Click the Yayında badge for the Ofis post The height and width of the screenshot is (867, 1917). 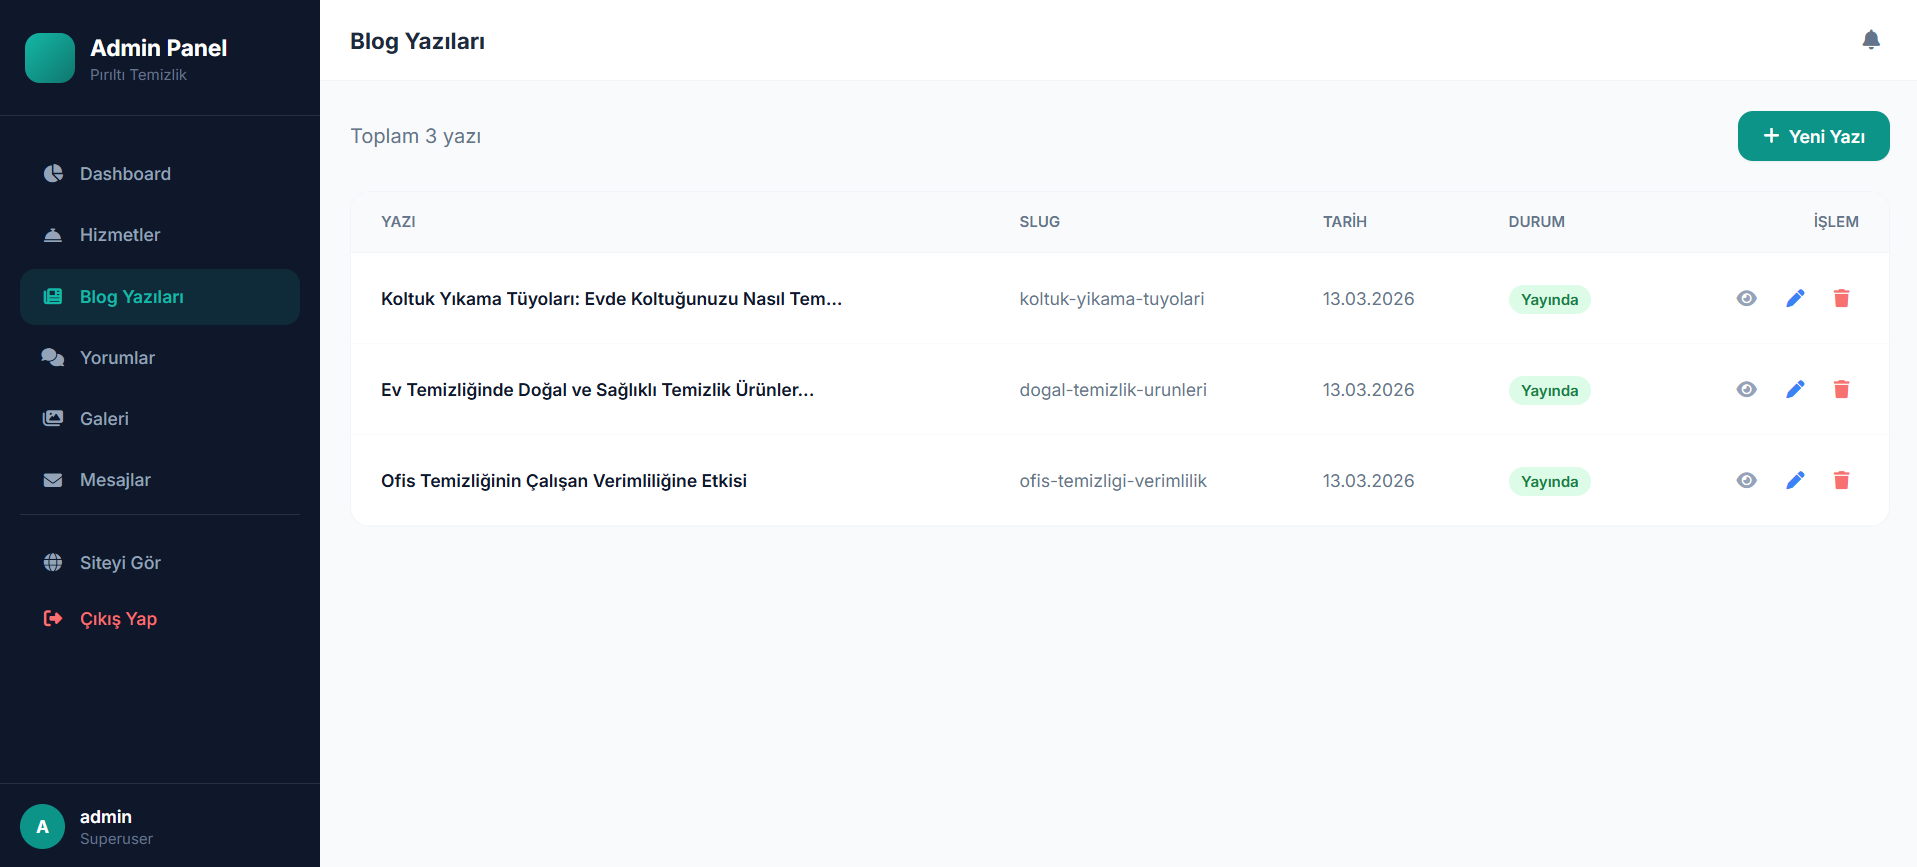click(1549, 481)
